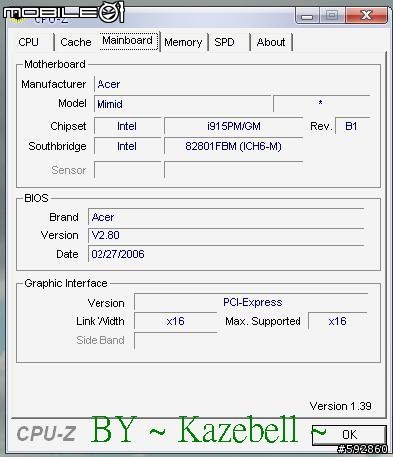Click the BIOS Brand Acer field

tap(226, 217)
